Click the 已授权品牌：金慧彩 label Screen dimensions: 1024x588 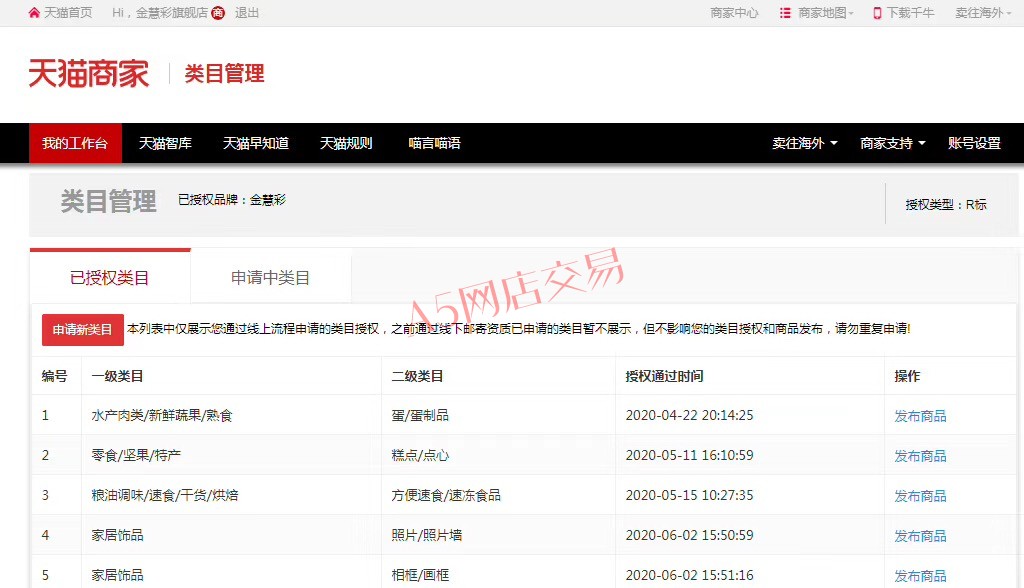coord(232,200)
